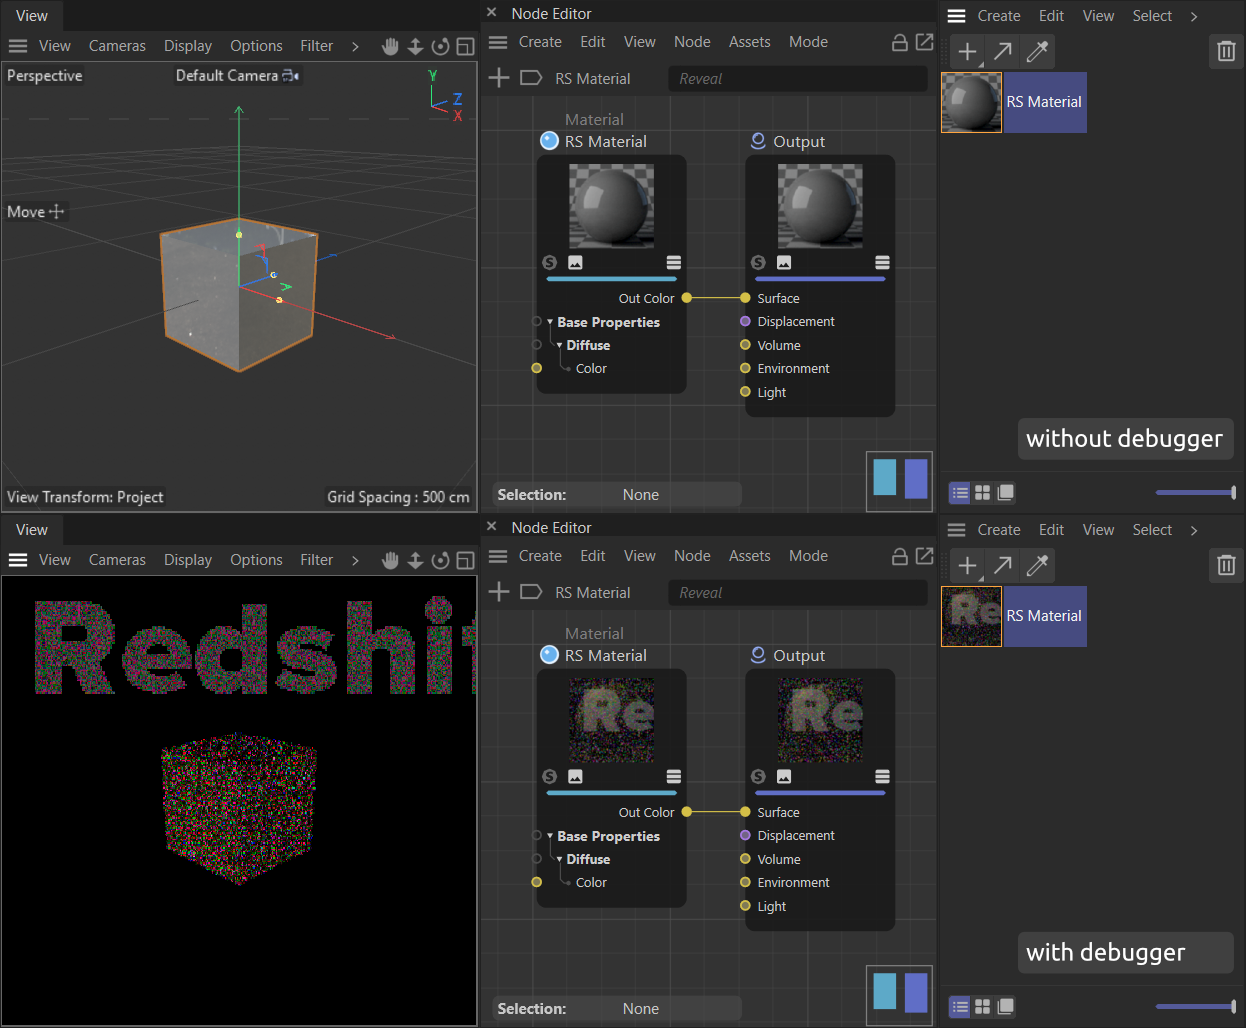
Task: Select the hand pan icon in the upper viewport
Action: [390, 46]
